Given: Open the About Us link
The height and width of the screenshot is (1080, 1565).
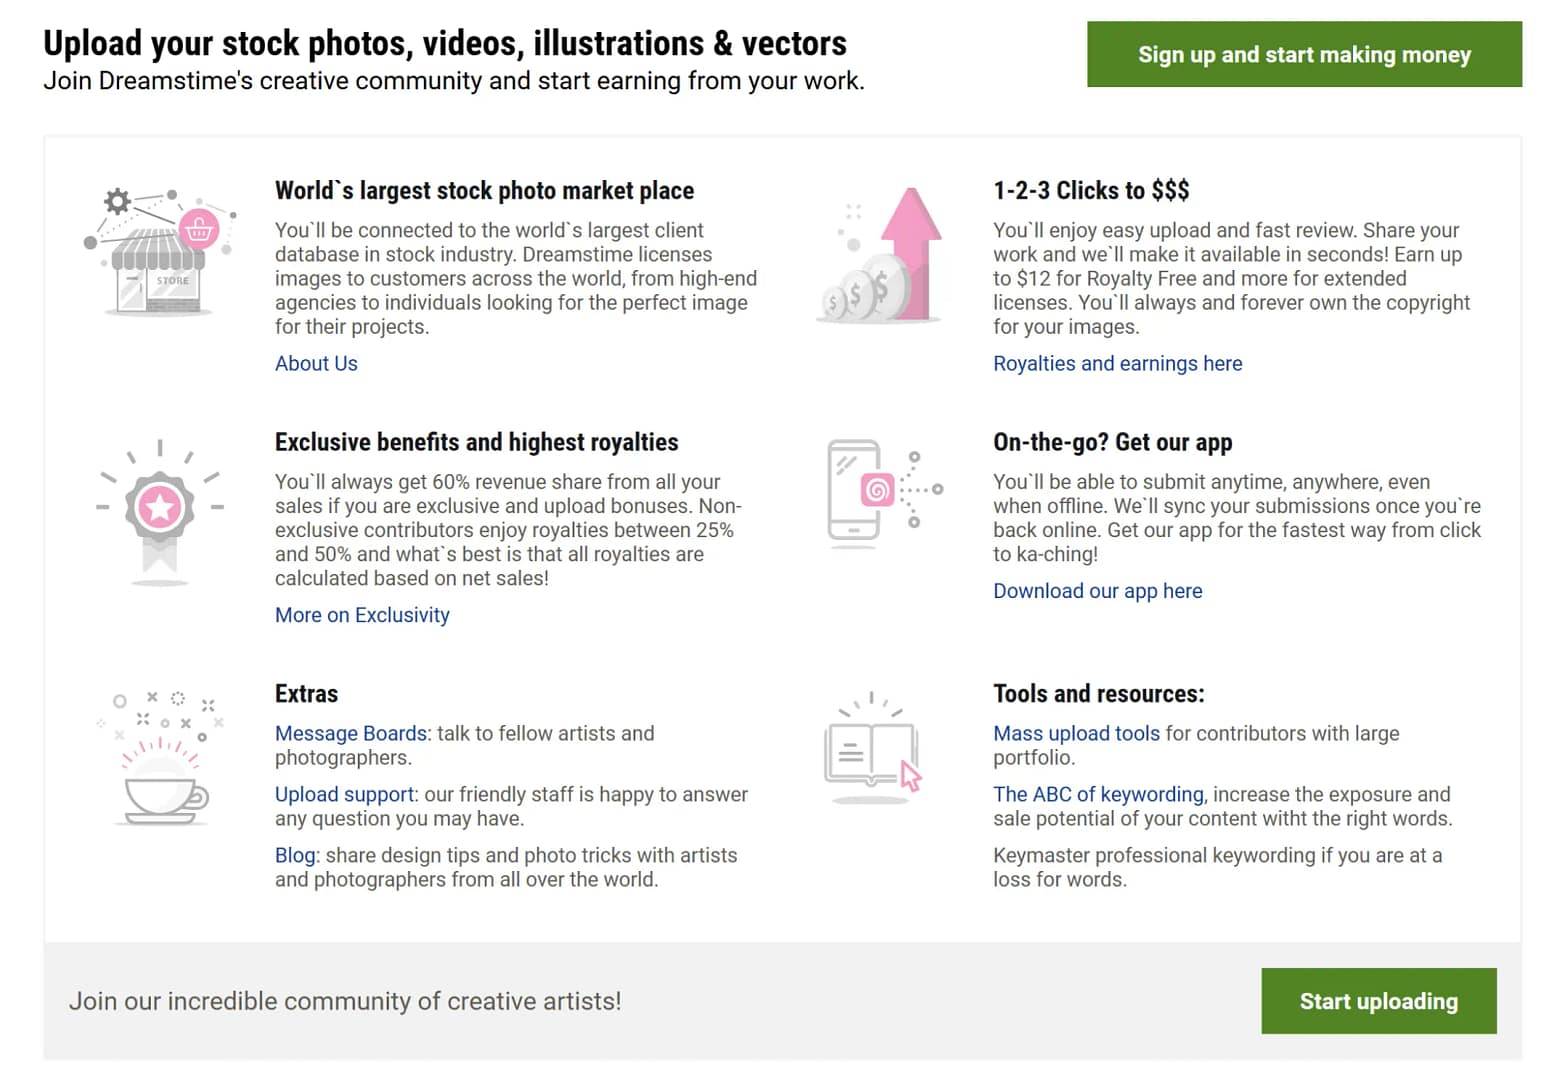Looking at the screenshot, I should click(x=316, y=364).
